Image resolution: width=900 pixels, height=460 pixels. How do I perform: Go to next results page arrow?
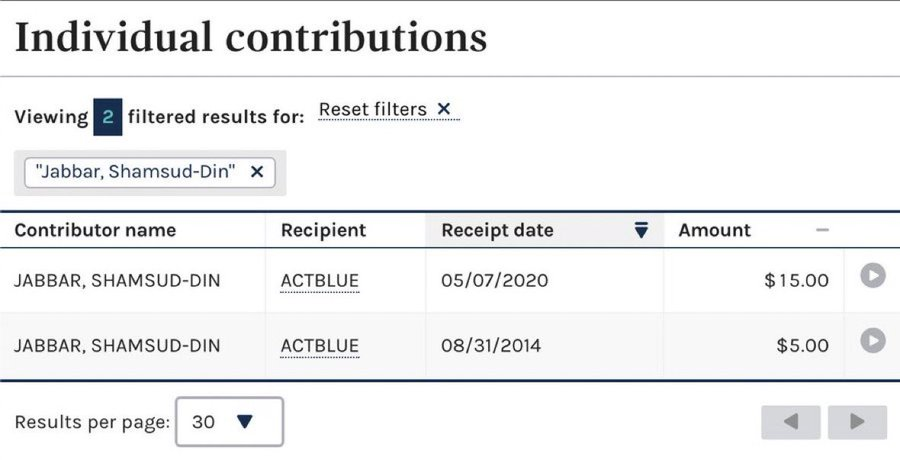[x=857, y=422]
